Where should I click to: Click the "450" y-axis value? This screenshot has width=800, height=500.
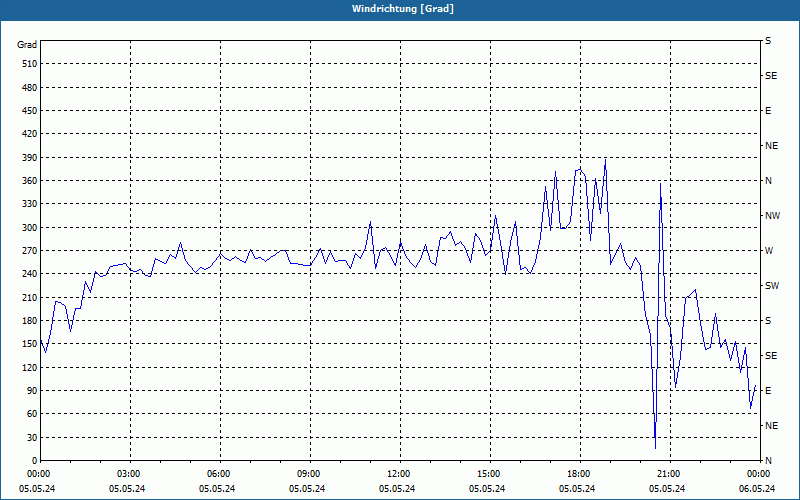pyautogui.click(x=30, y=111)
